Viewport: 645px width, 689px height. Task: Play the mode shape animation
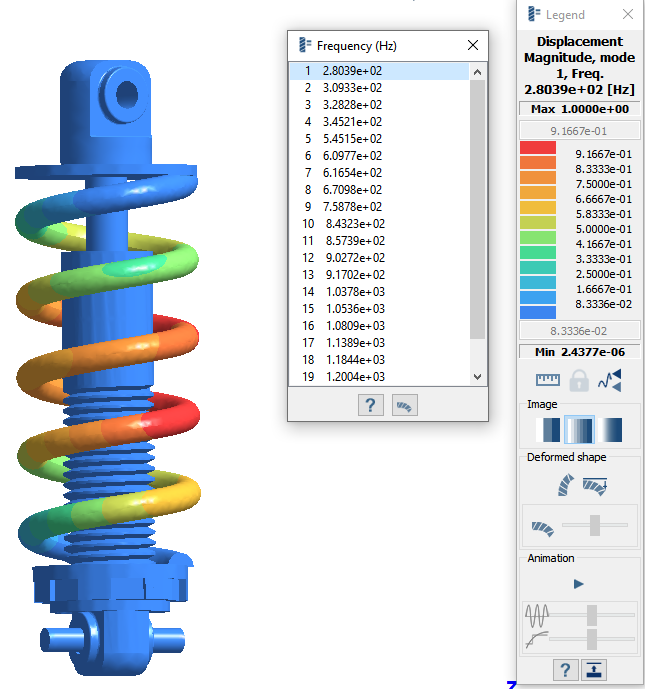tap(579, 584)
